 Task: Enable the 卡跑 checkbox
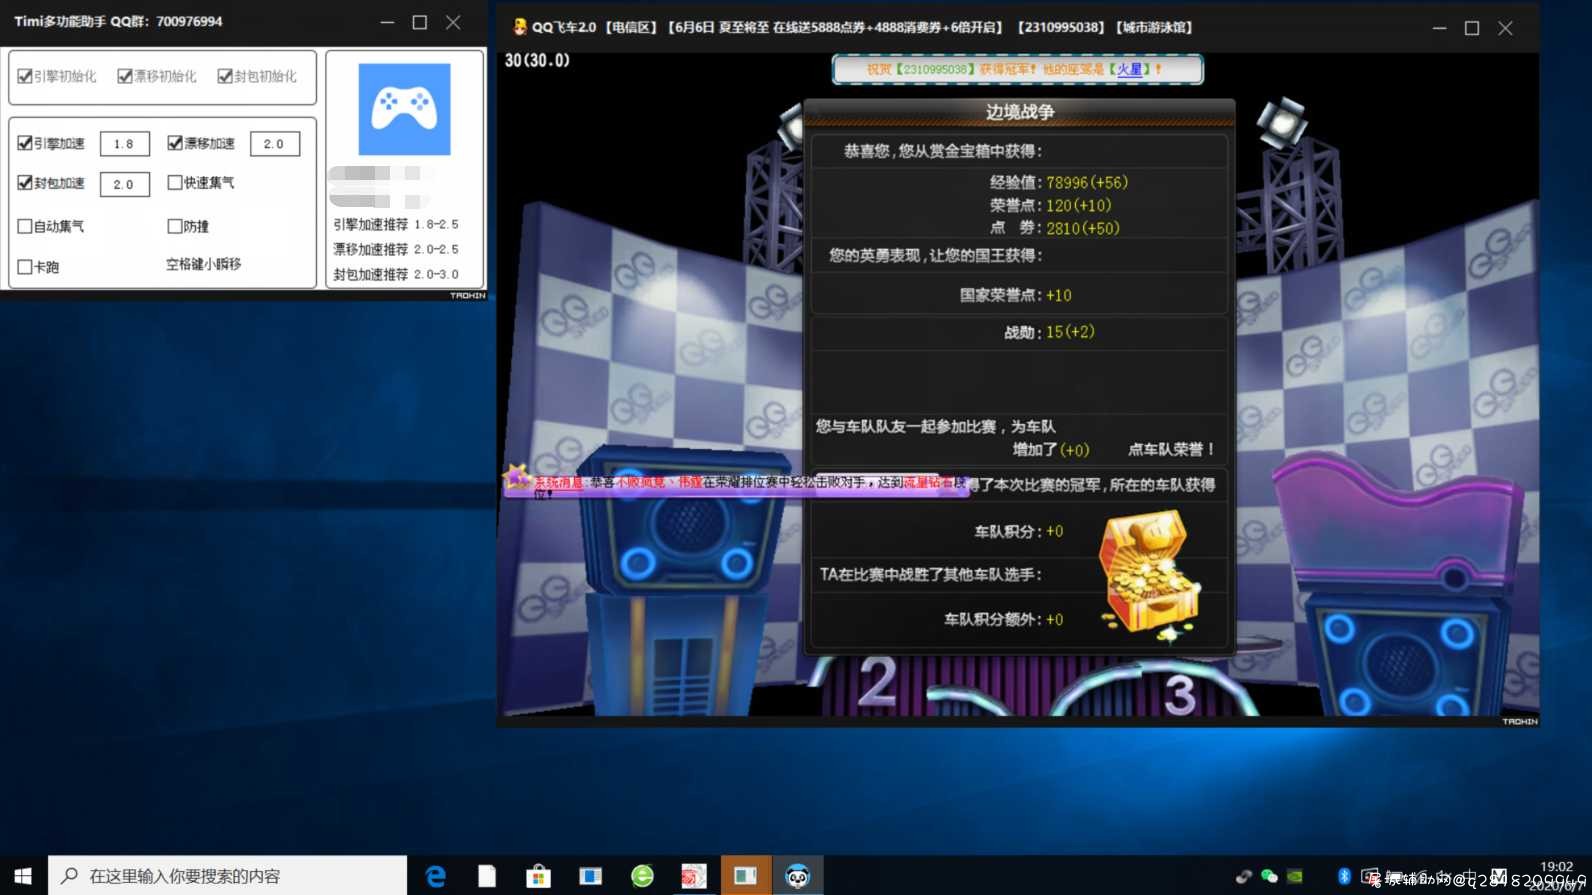(25, 267)
